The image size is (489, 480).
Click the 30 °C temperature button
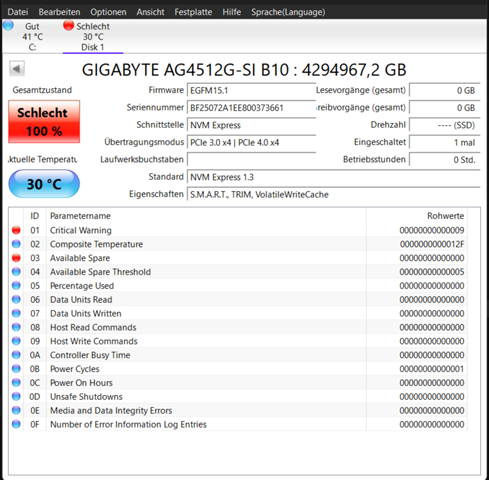click(44, 184)
